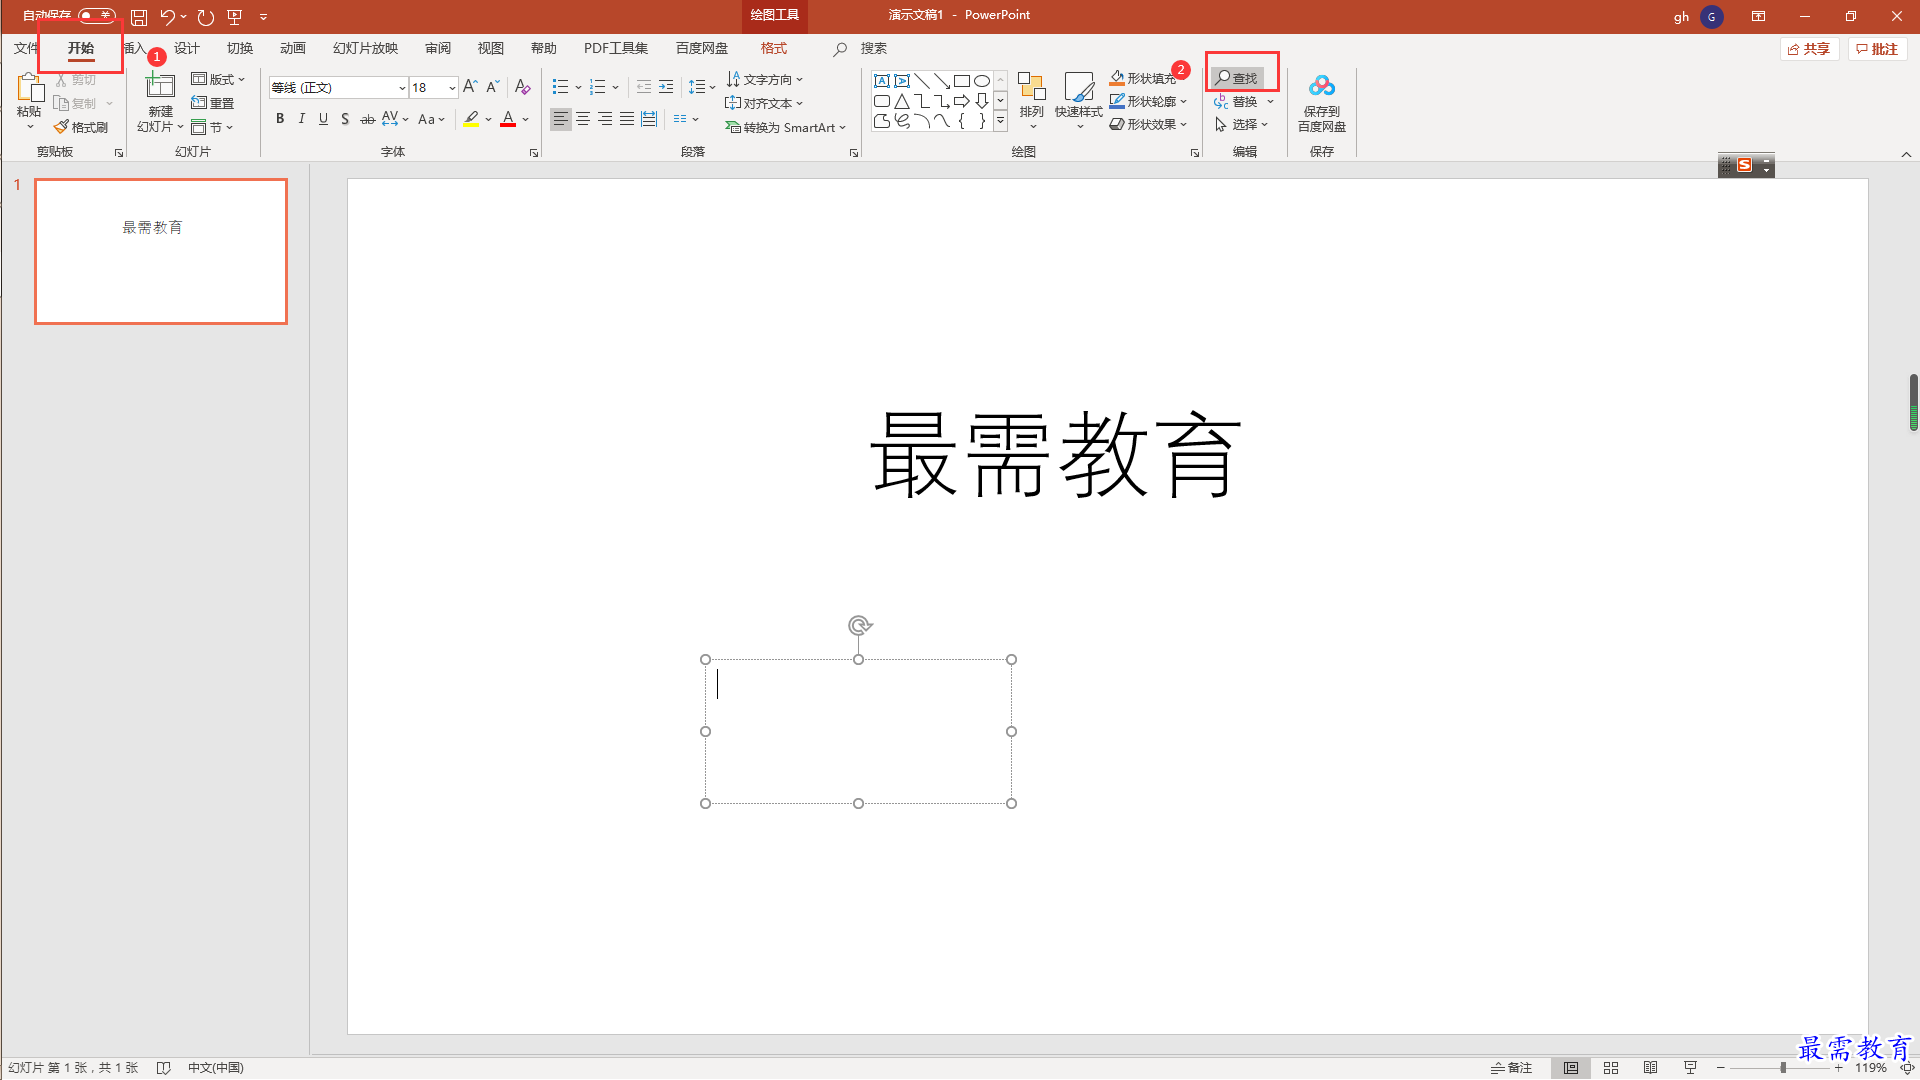Click the Save icon in quick access toolbar
Viewport: 1920px width, 1080px height.
pos(139,17)
